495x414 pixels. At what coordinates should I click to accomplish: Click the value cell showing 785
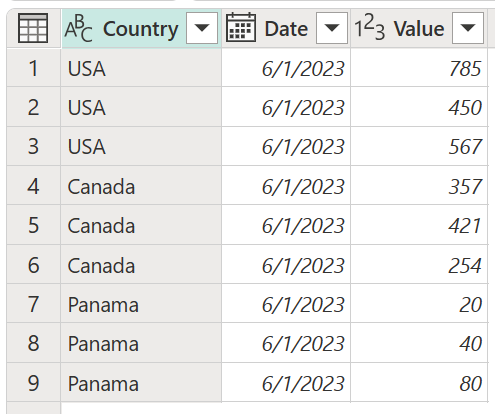coord(419,68)
